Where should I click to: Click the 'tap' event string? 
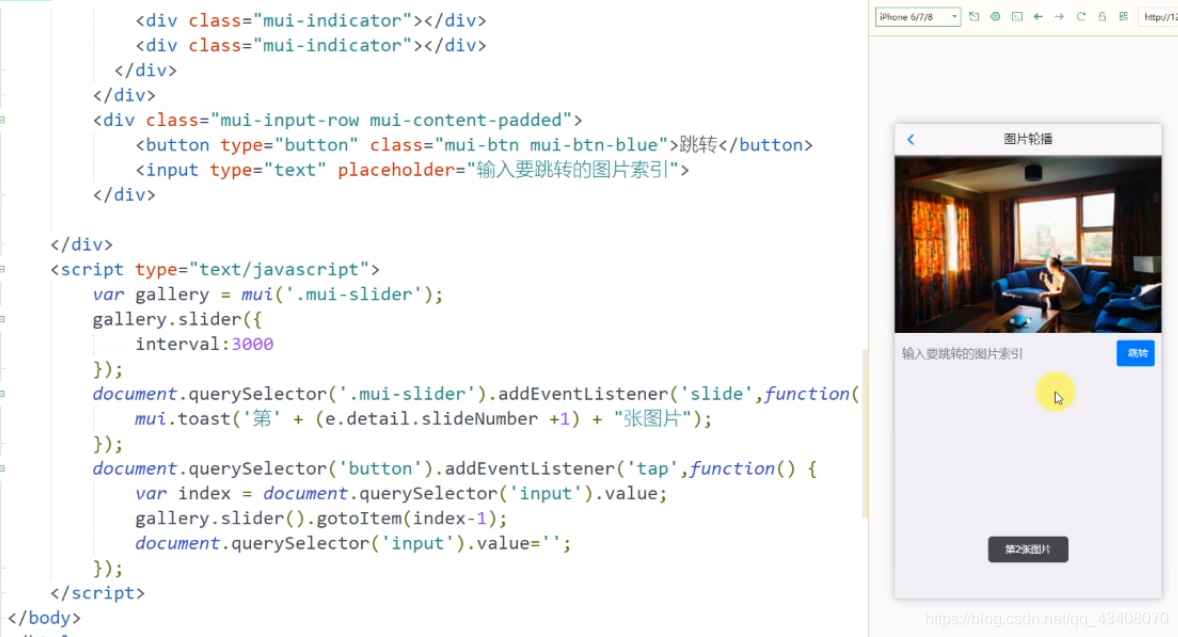click(652, 469)
